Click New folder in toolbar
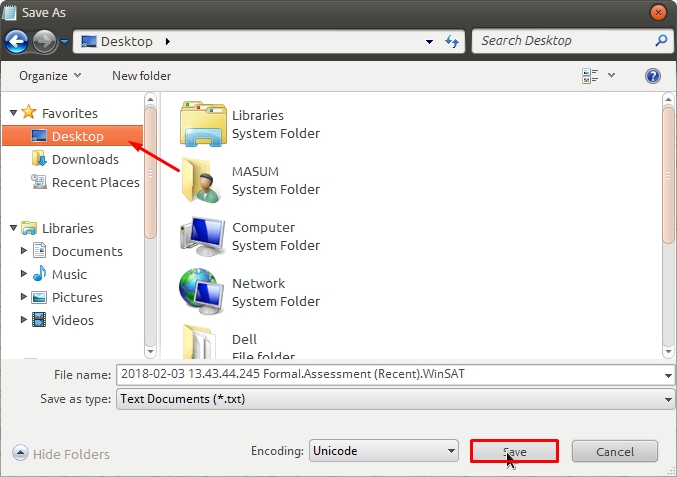The image size is (677, 477). click(141, 76)
